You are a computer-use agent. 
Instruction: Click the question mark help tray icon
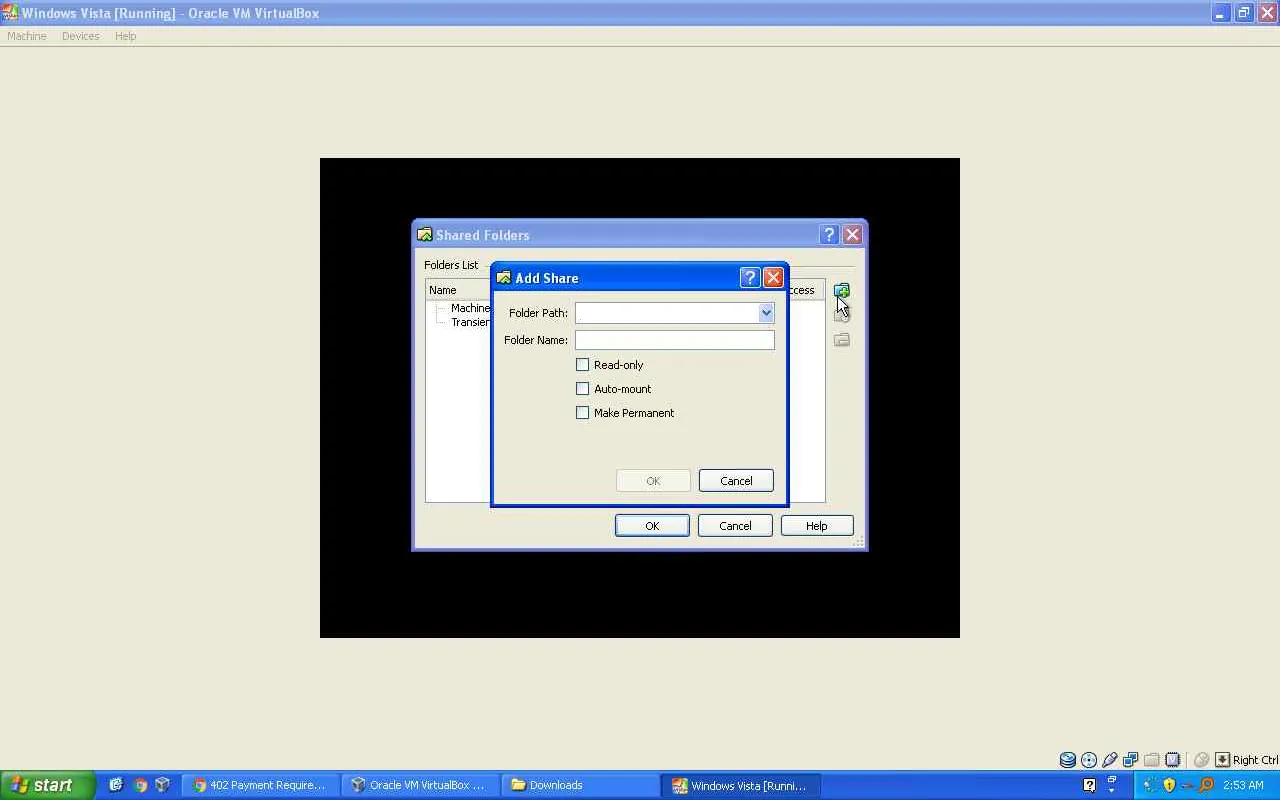[1090, 785]
